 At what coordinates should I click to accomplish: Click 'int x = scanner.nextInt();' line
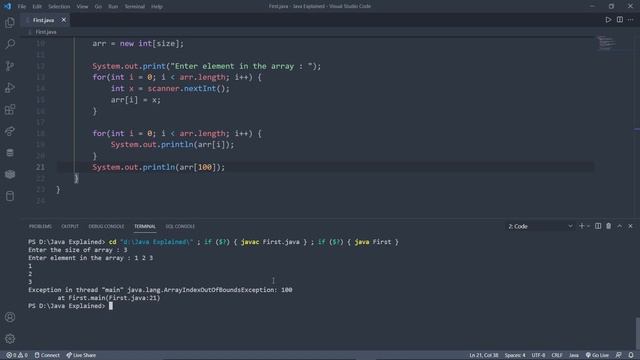click(x=170, y=88)
